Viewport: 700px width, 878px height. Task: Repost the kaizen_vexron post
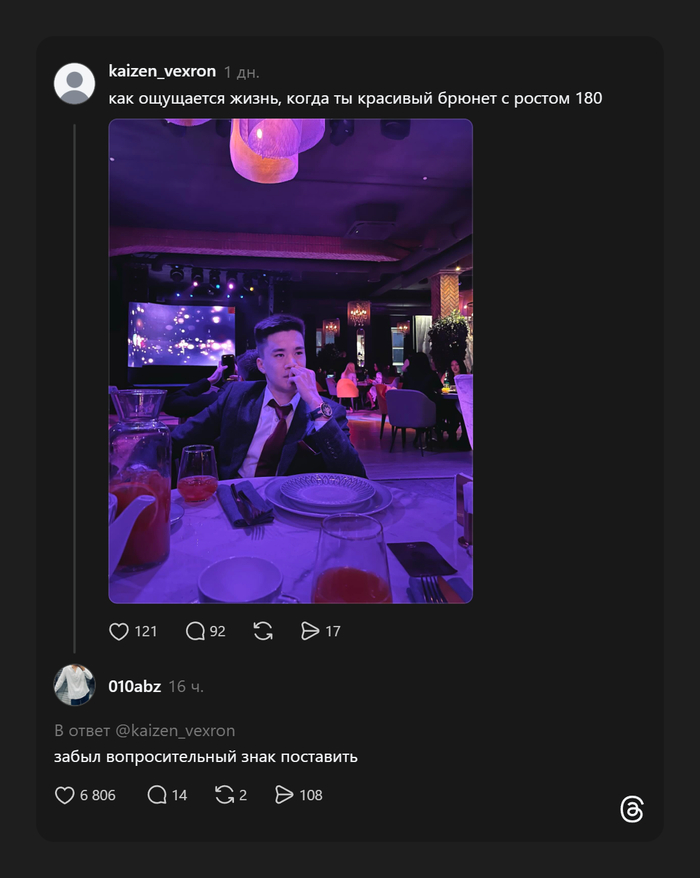tap(263, 631)
